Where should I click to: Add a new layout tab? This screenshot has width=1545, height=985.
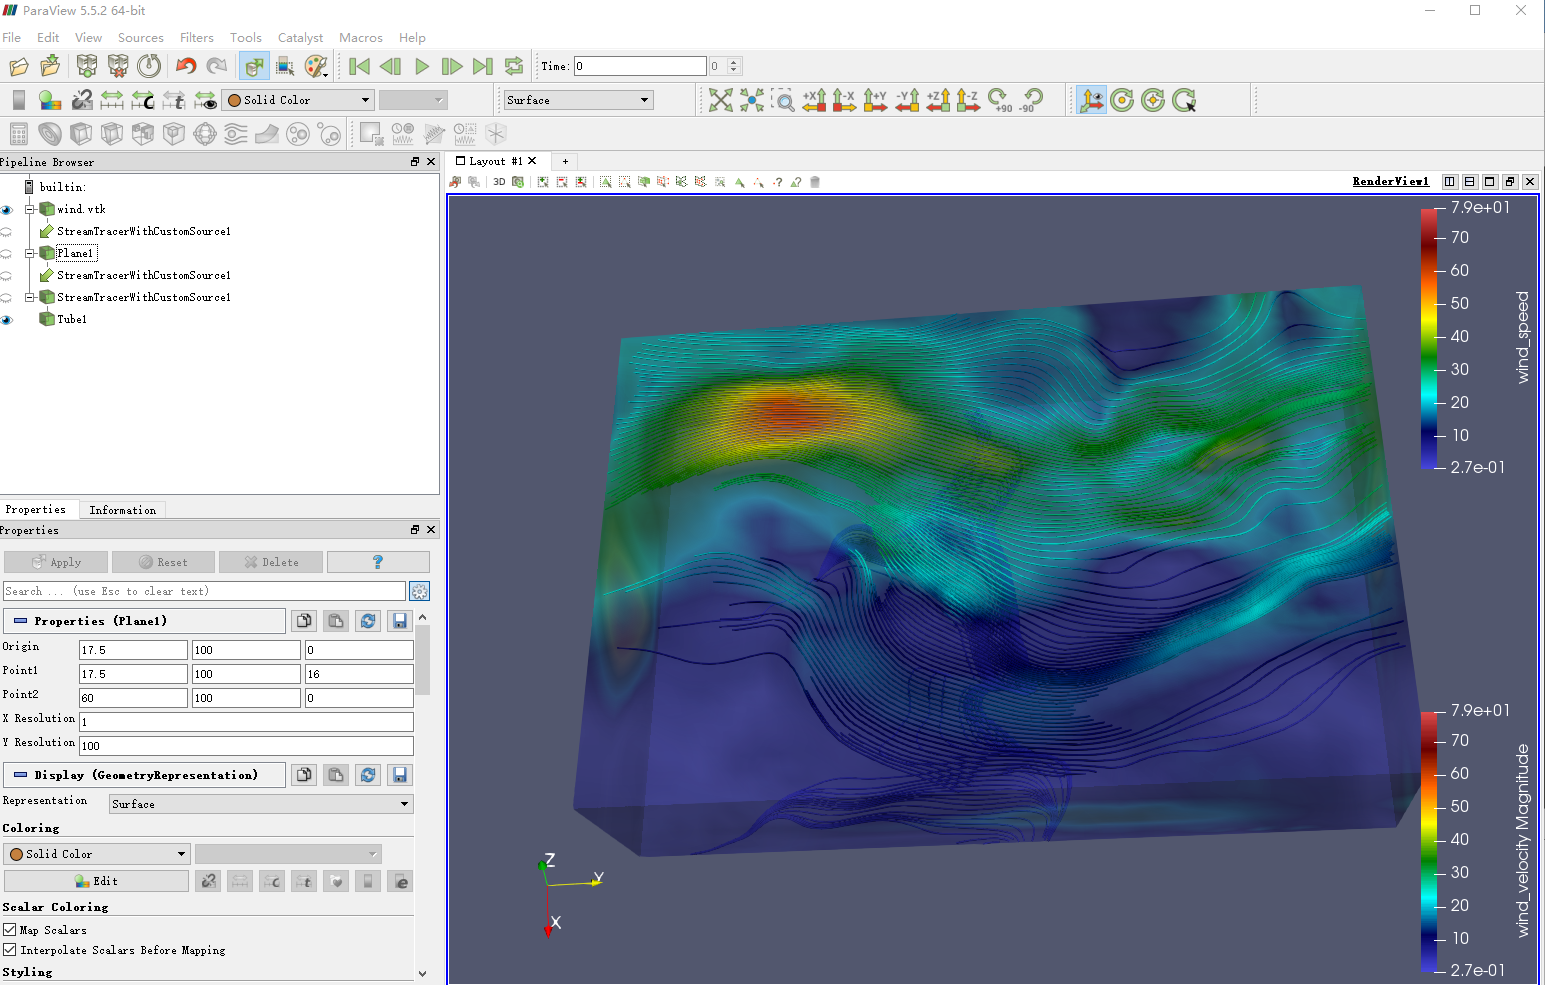(565, 161)
